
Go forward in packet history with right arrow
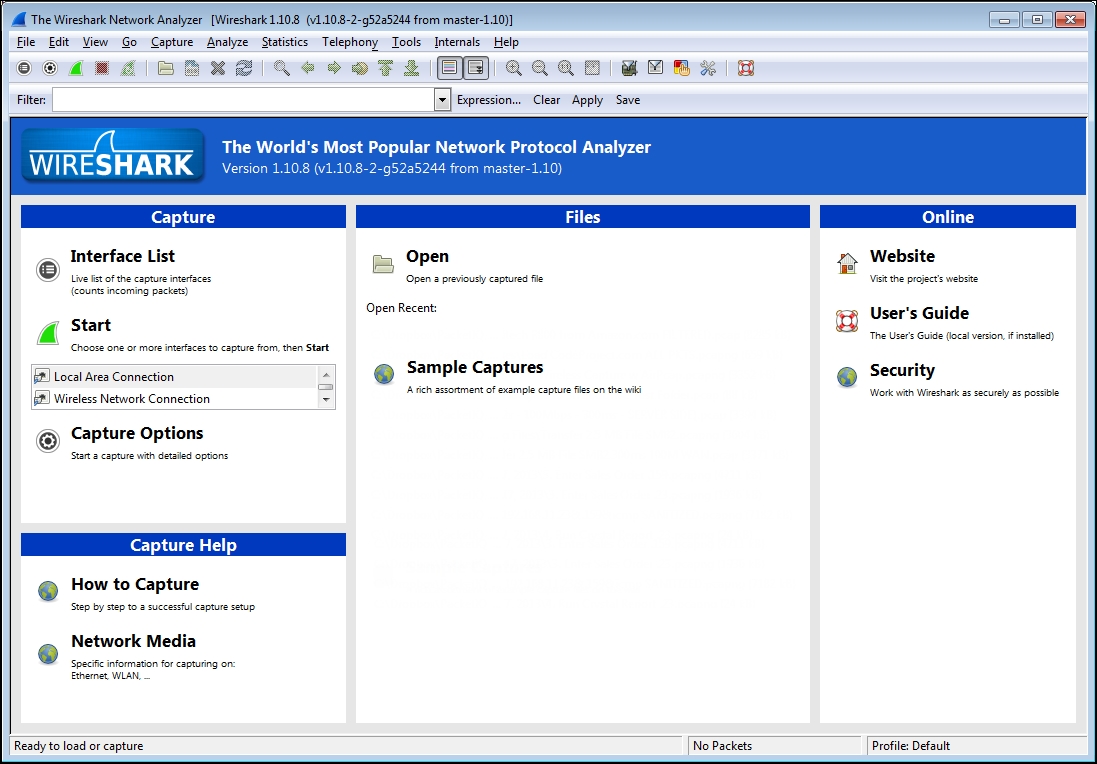pyautogui.click(x=334, y=68)
